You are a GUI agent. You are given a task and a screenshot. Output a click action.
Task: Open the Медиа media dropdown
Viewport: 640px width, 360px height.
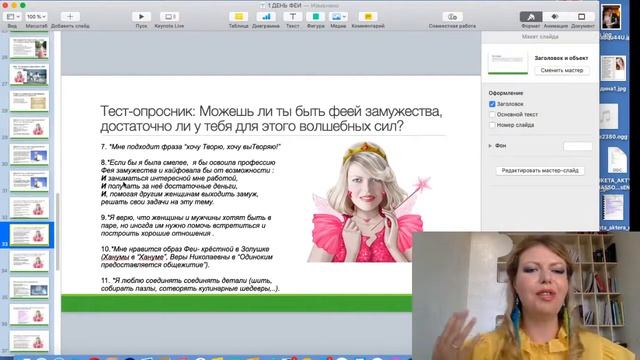[x=338, y=17]
